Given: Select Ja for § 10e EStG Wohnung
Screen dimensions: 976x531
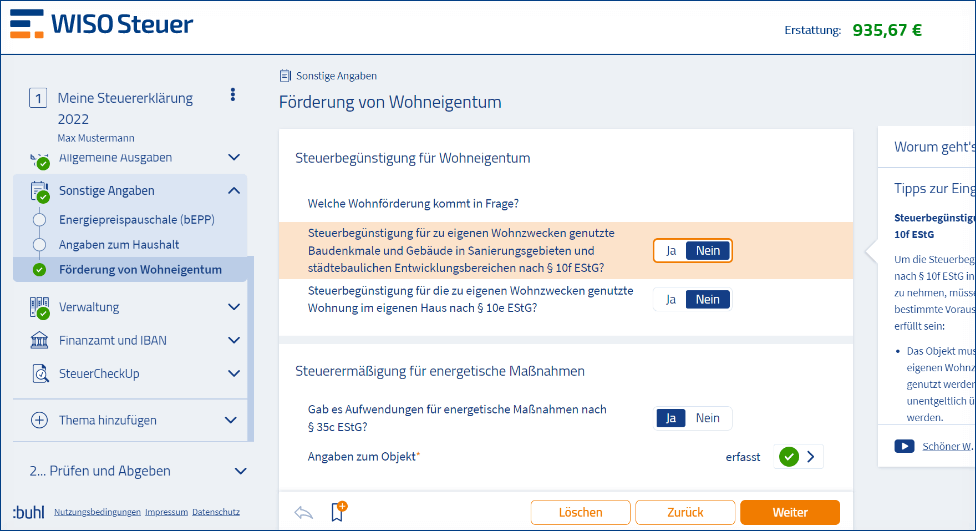Looking at the screenshot, I should (671, 299).
